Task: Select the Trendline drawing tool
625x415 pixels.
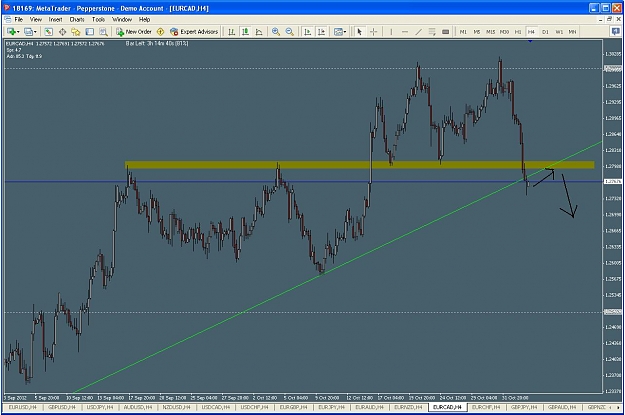Action: pyautogui.click(x=418, y=31)
